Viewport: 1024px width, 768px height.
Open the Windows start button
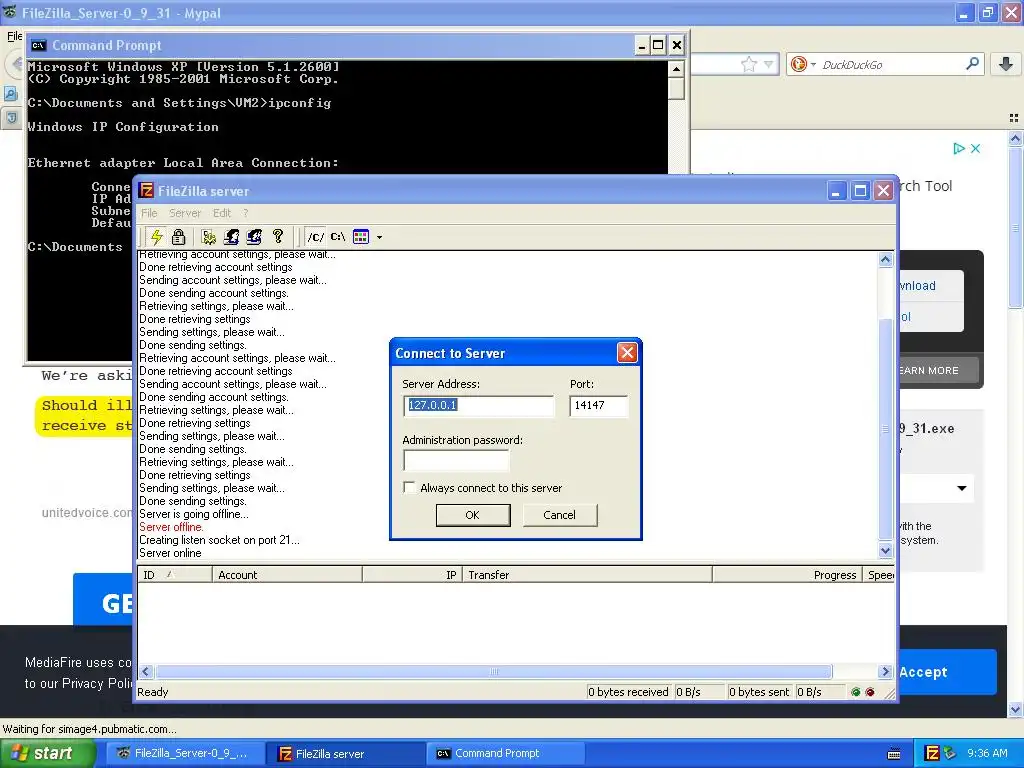(48, 753)
